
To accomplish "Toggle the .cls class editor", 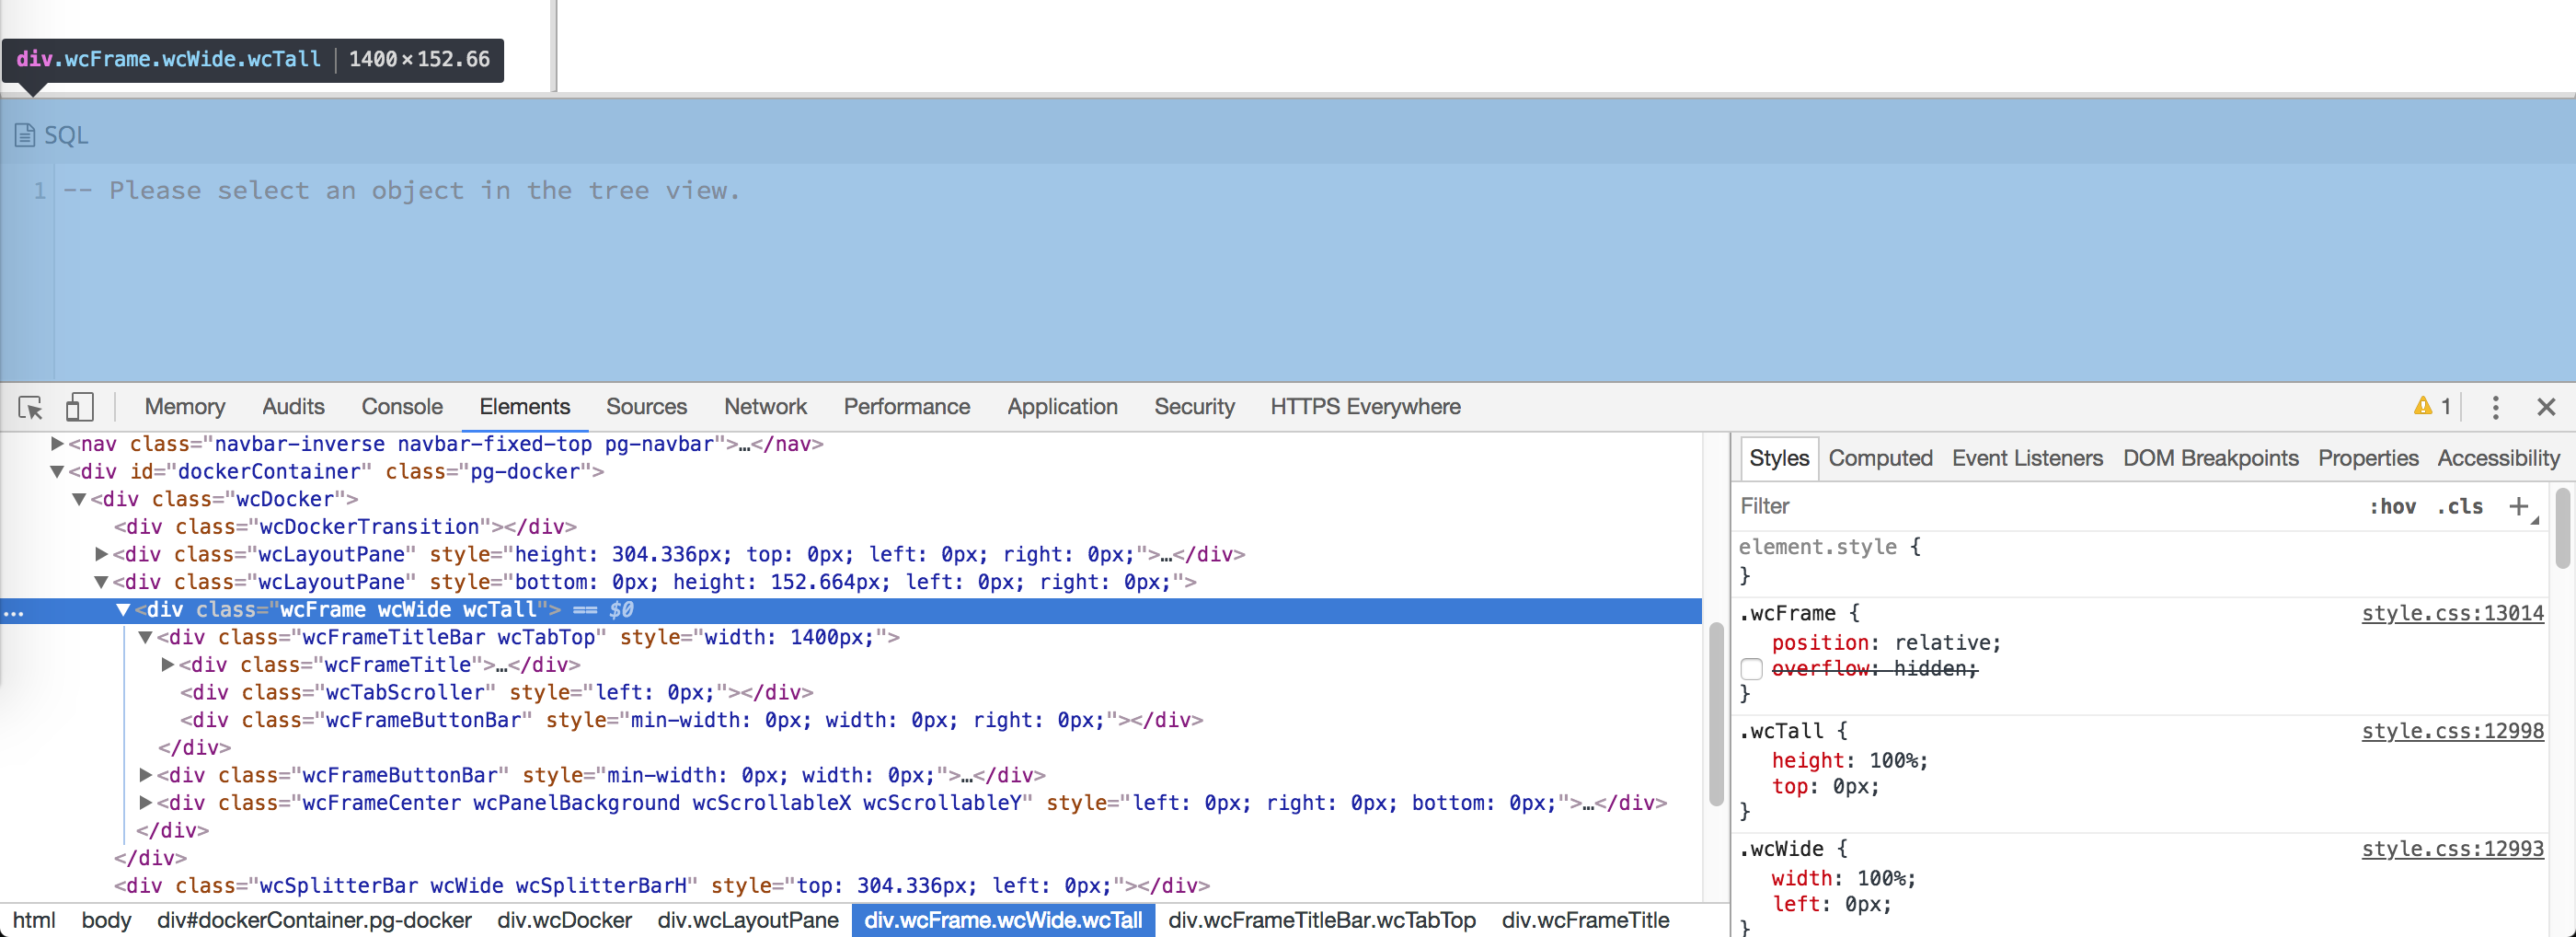I will (x=2459, y=507).
